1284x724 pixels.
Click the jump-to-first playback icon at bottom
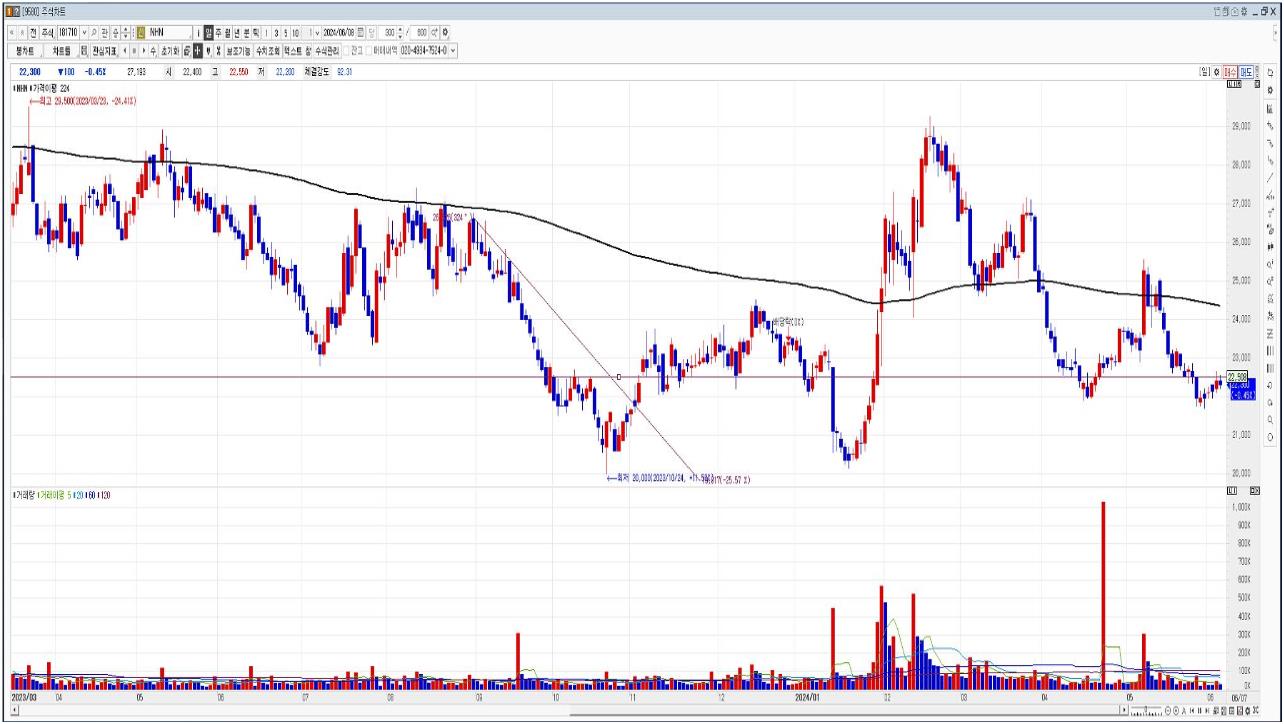tap(1192, 710)
